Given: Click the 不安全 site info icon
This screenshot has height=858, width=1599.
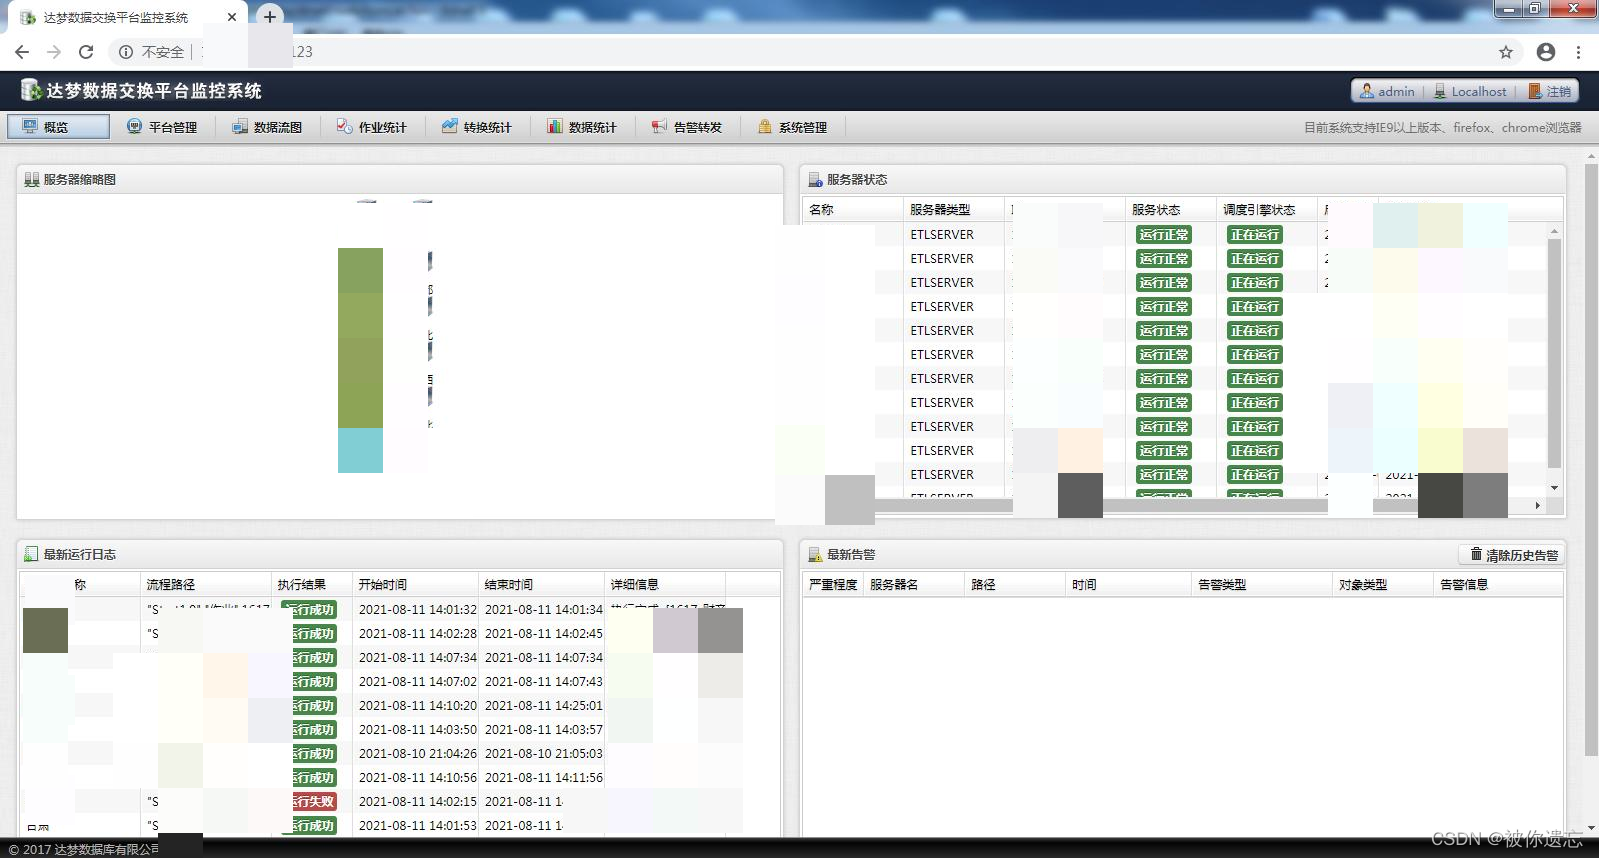Looking at the screenshot, I should pyautogui.click(x=126, y=52).
